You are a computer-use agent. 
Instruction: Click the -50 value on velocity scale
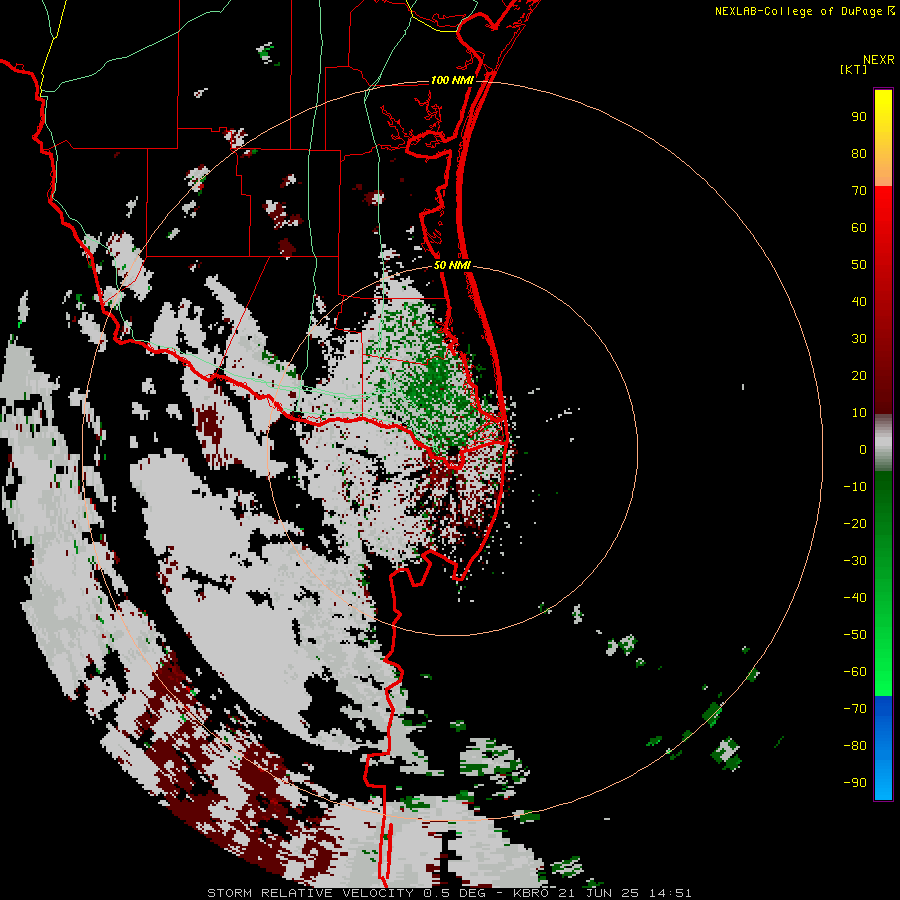[x=855, y=635]
